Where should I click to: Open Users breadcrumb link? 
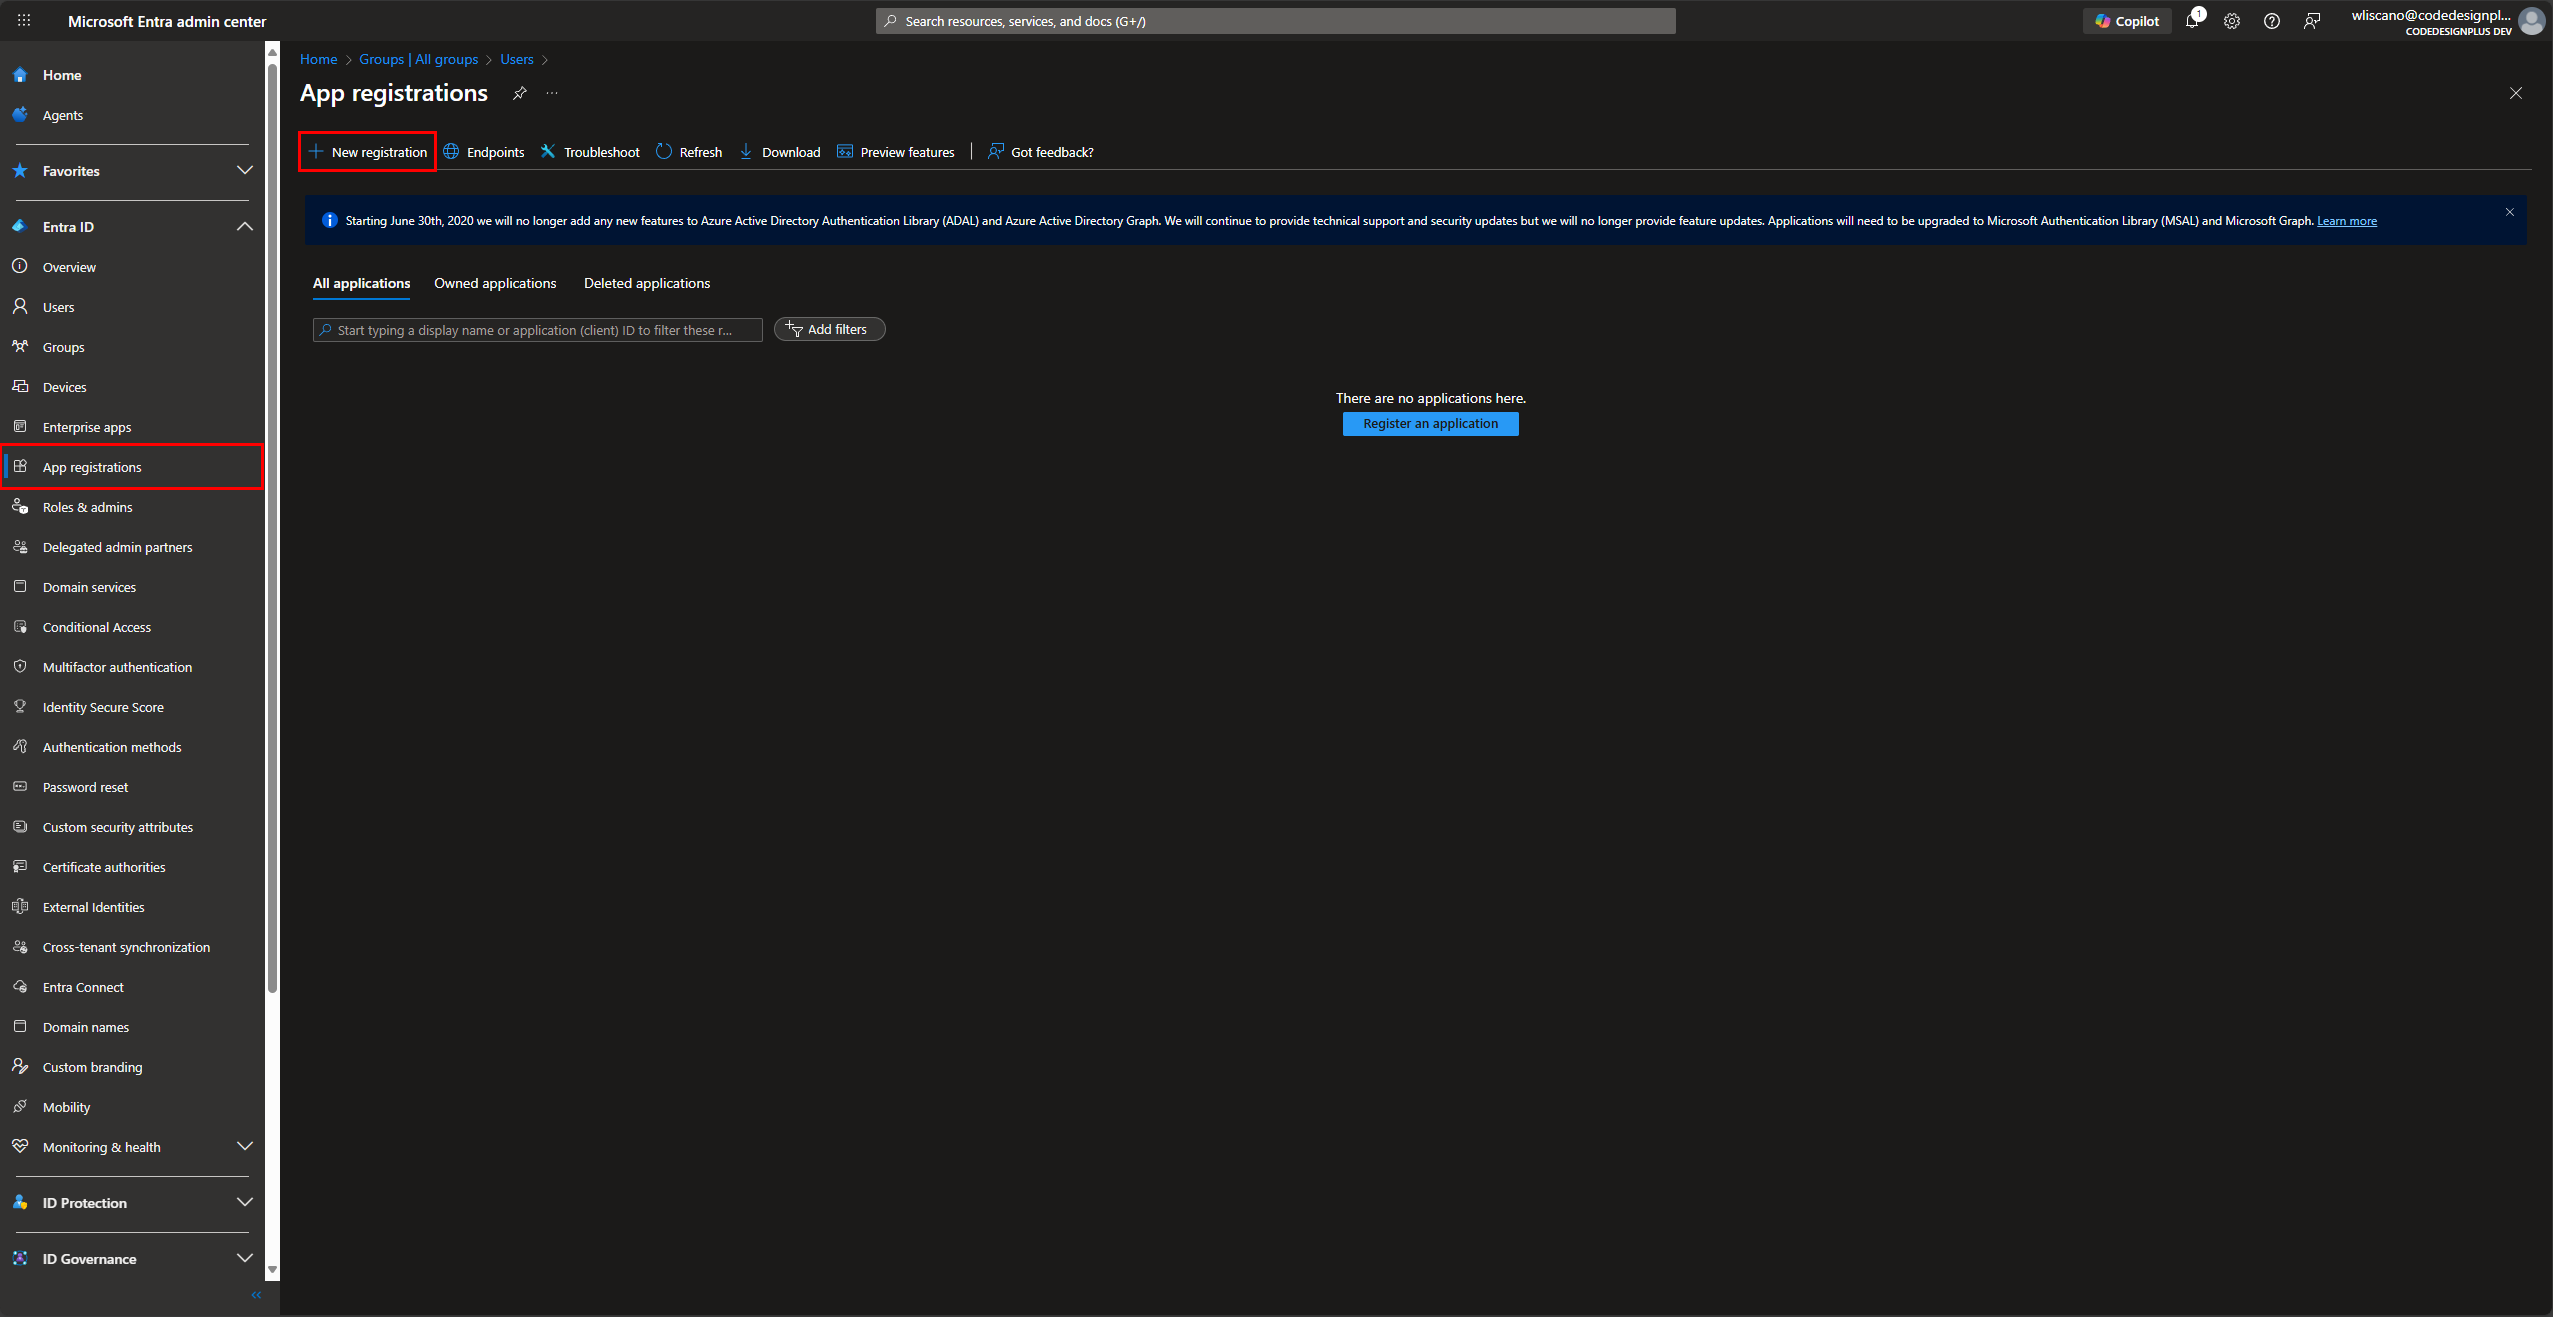click(517, 59)
